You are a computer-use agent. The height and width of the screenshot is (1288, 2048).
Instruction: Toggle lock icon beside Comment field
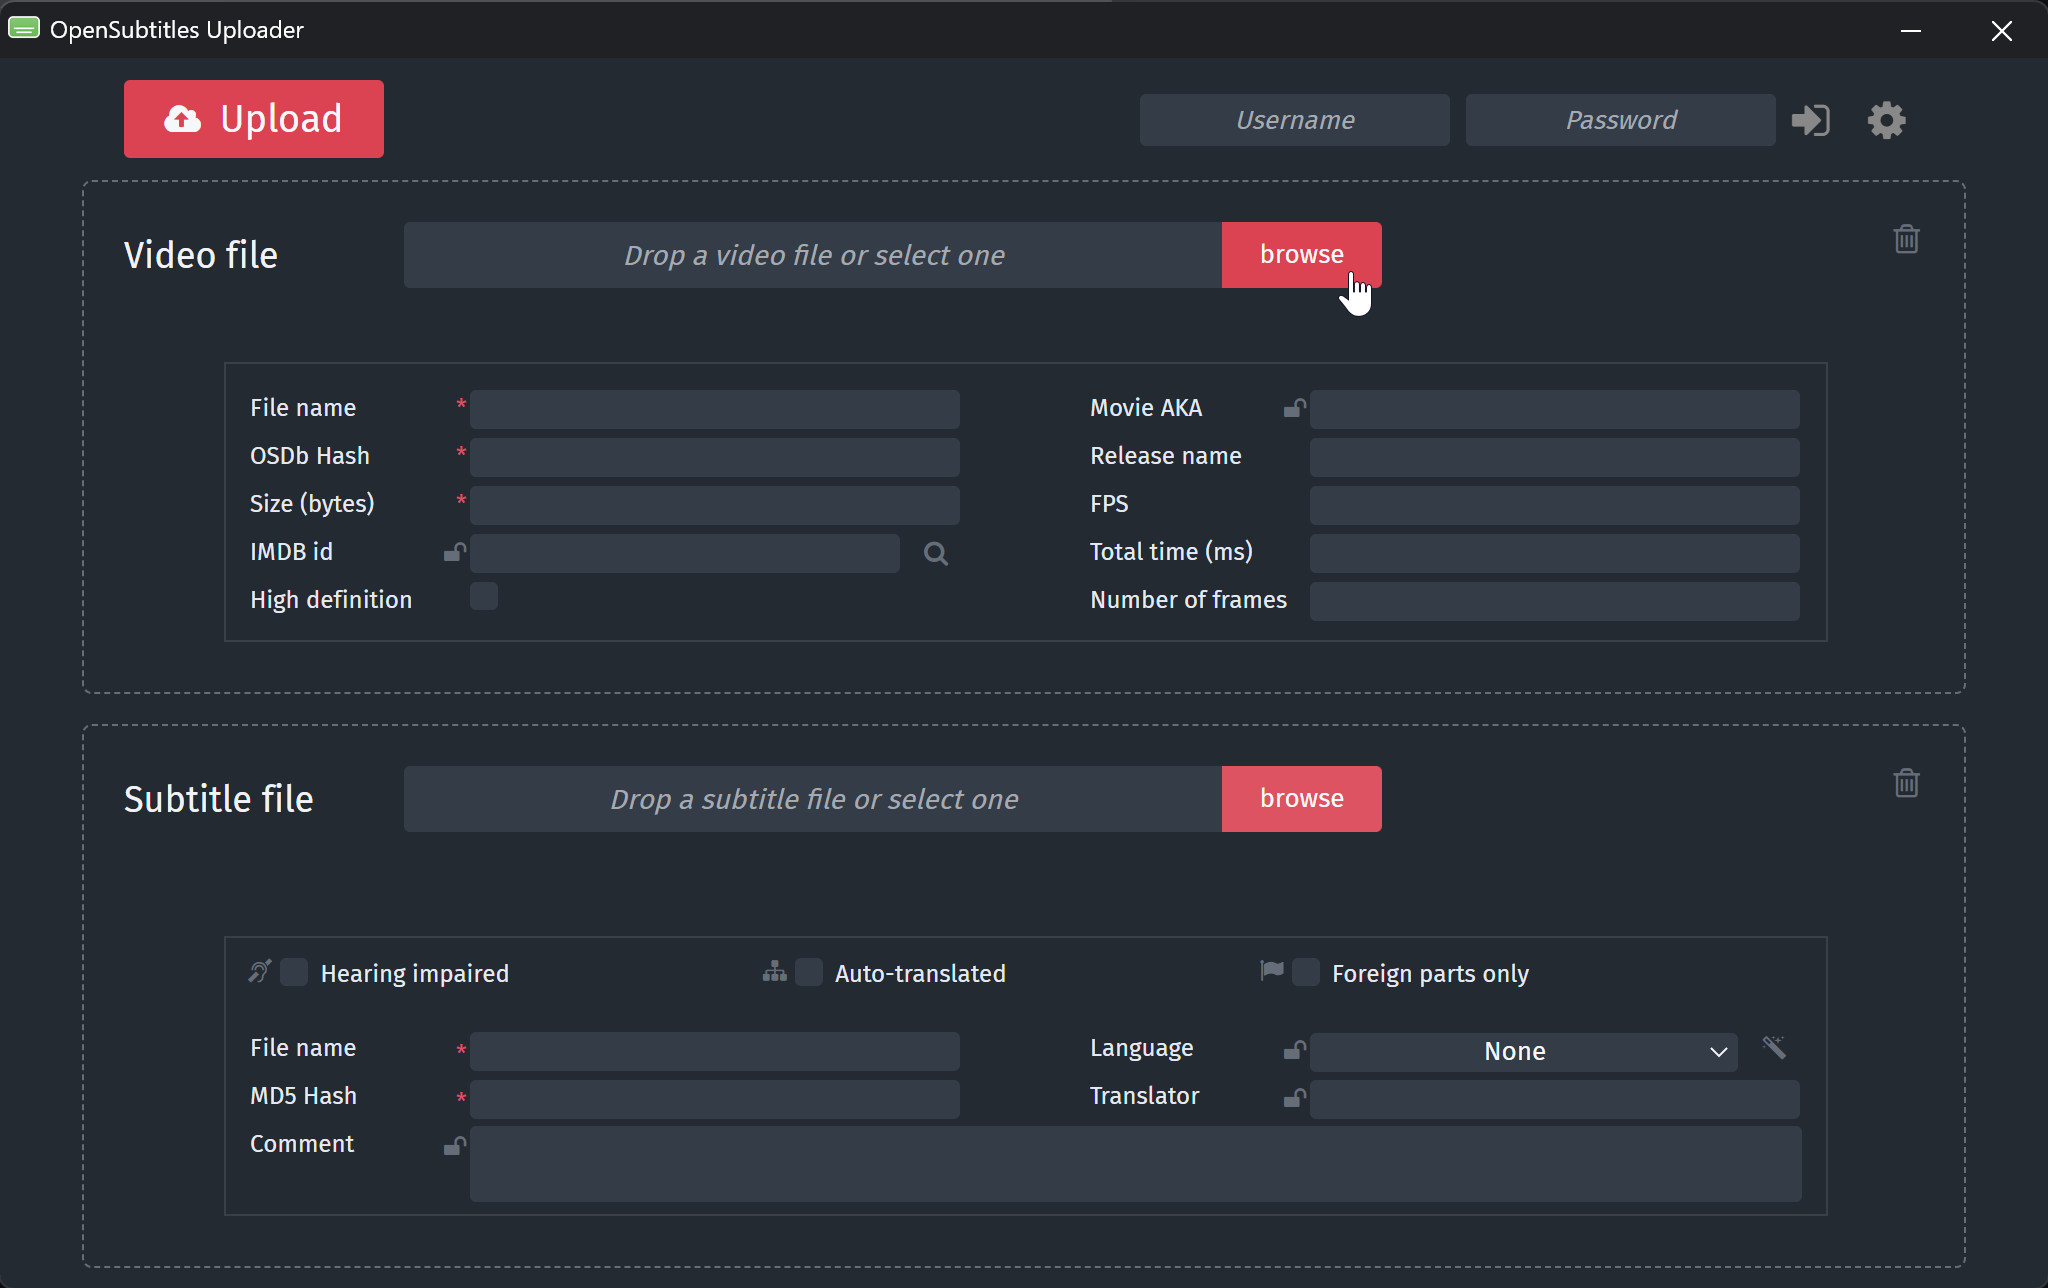click(x=455, y=1146)
